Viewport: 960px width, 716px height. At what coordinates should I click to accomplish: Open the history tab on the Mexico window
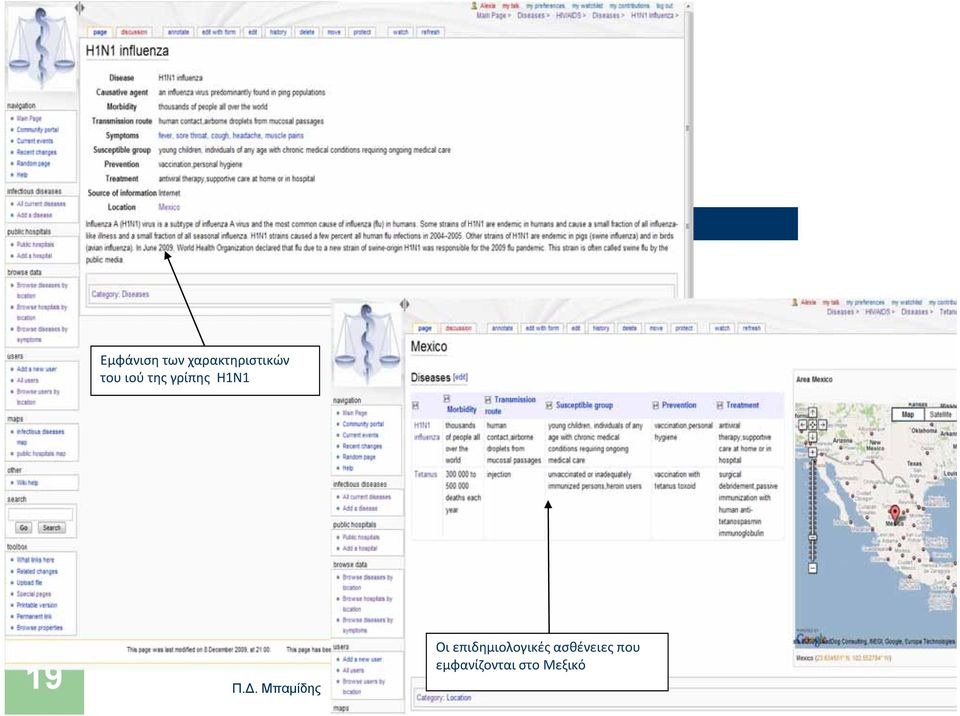pyautogui.click(x=601, y=328)
